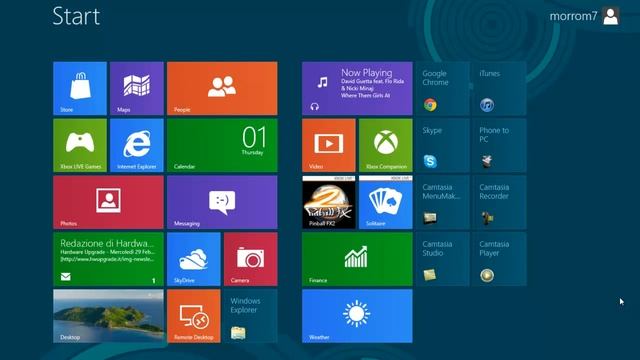Open Phone to PC tile
Screen dimensions: 640x360
coord(500,145)
